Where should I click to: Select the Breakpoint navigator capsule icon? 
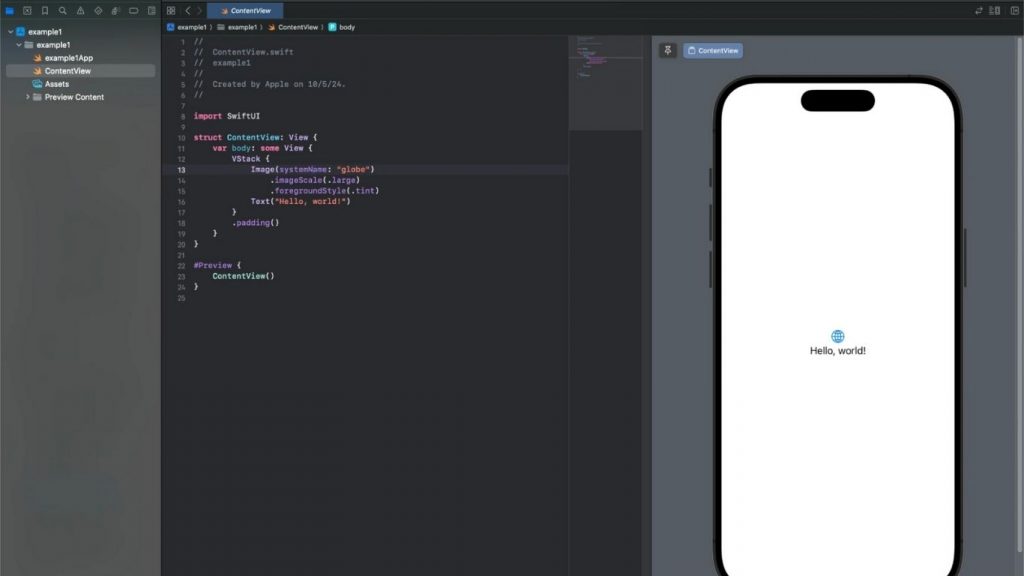(x=133, y=9)
